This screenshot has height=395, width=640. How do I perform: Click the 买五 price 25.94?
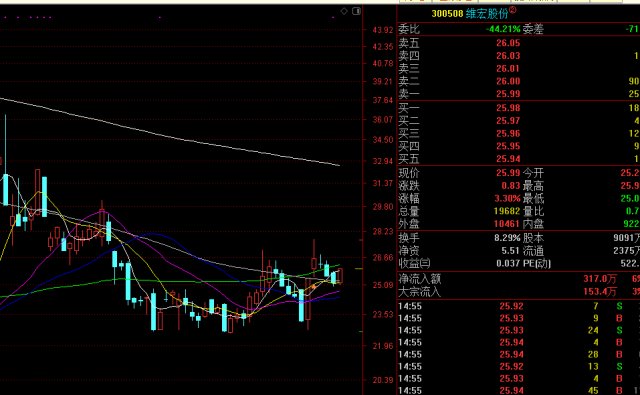point(508,159)
